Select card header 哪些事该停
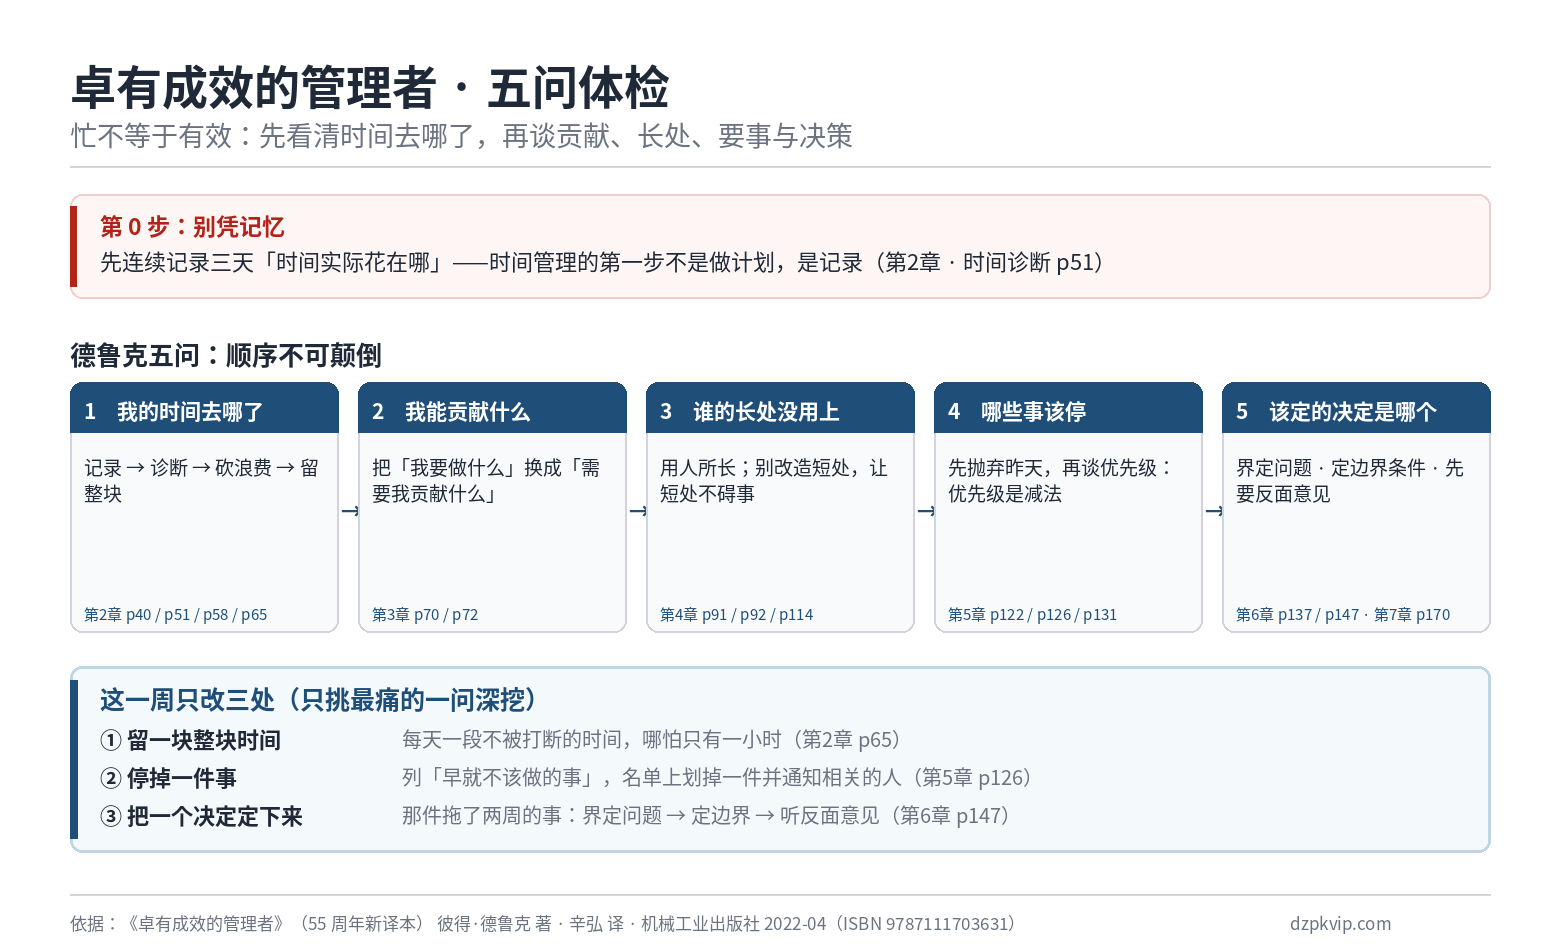The image size is (1560, 950). [1068, 408]
